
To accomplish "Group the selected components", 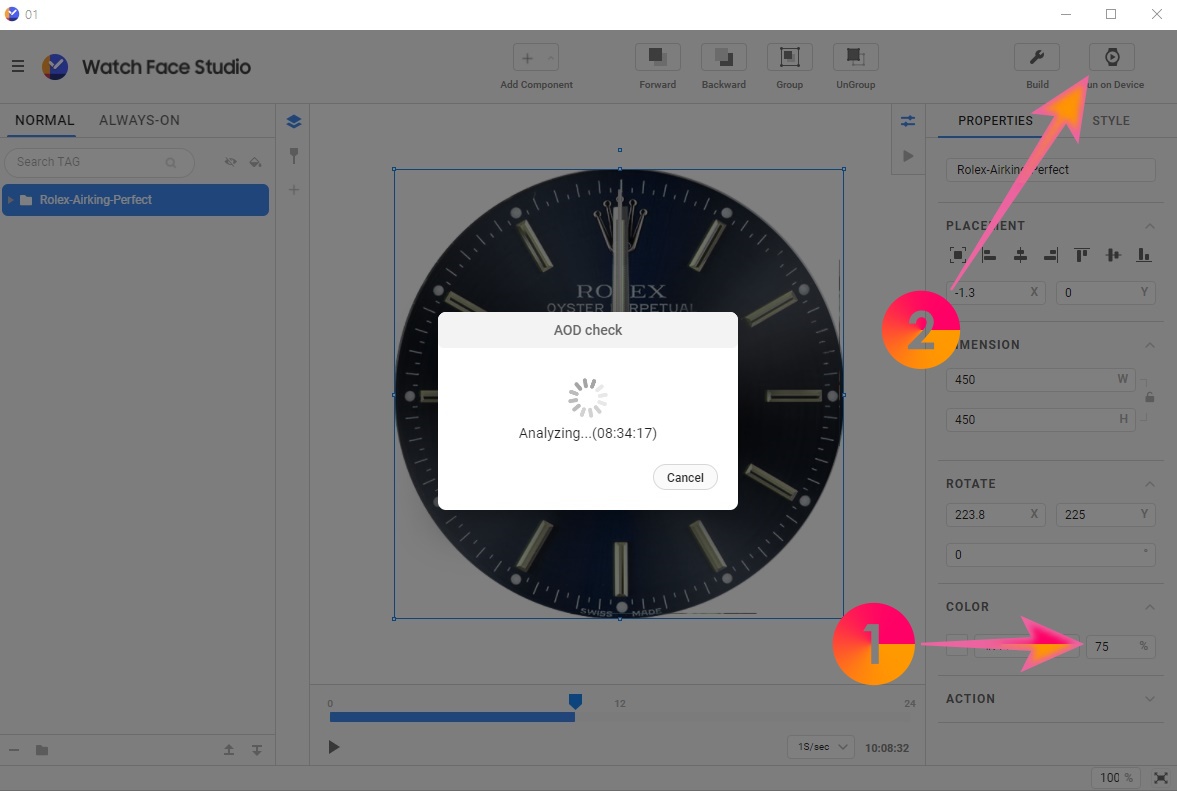I will (x=790, y=57).
